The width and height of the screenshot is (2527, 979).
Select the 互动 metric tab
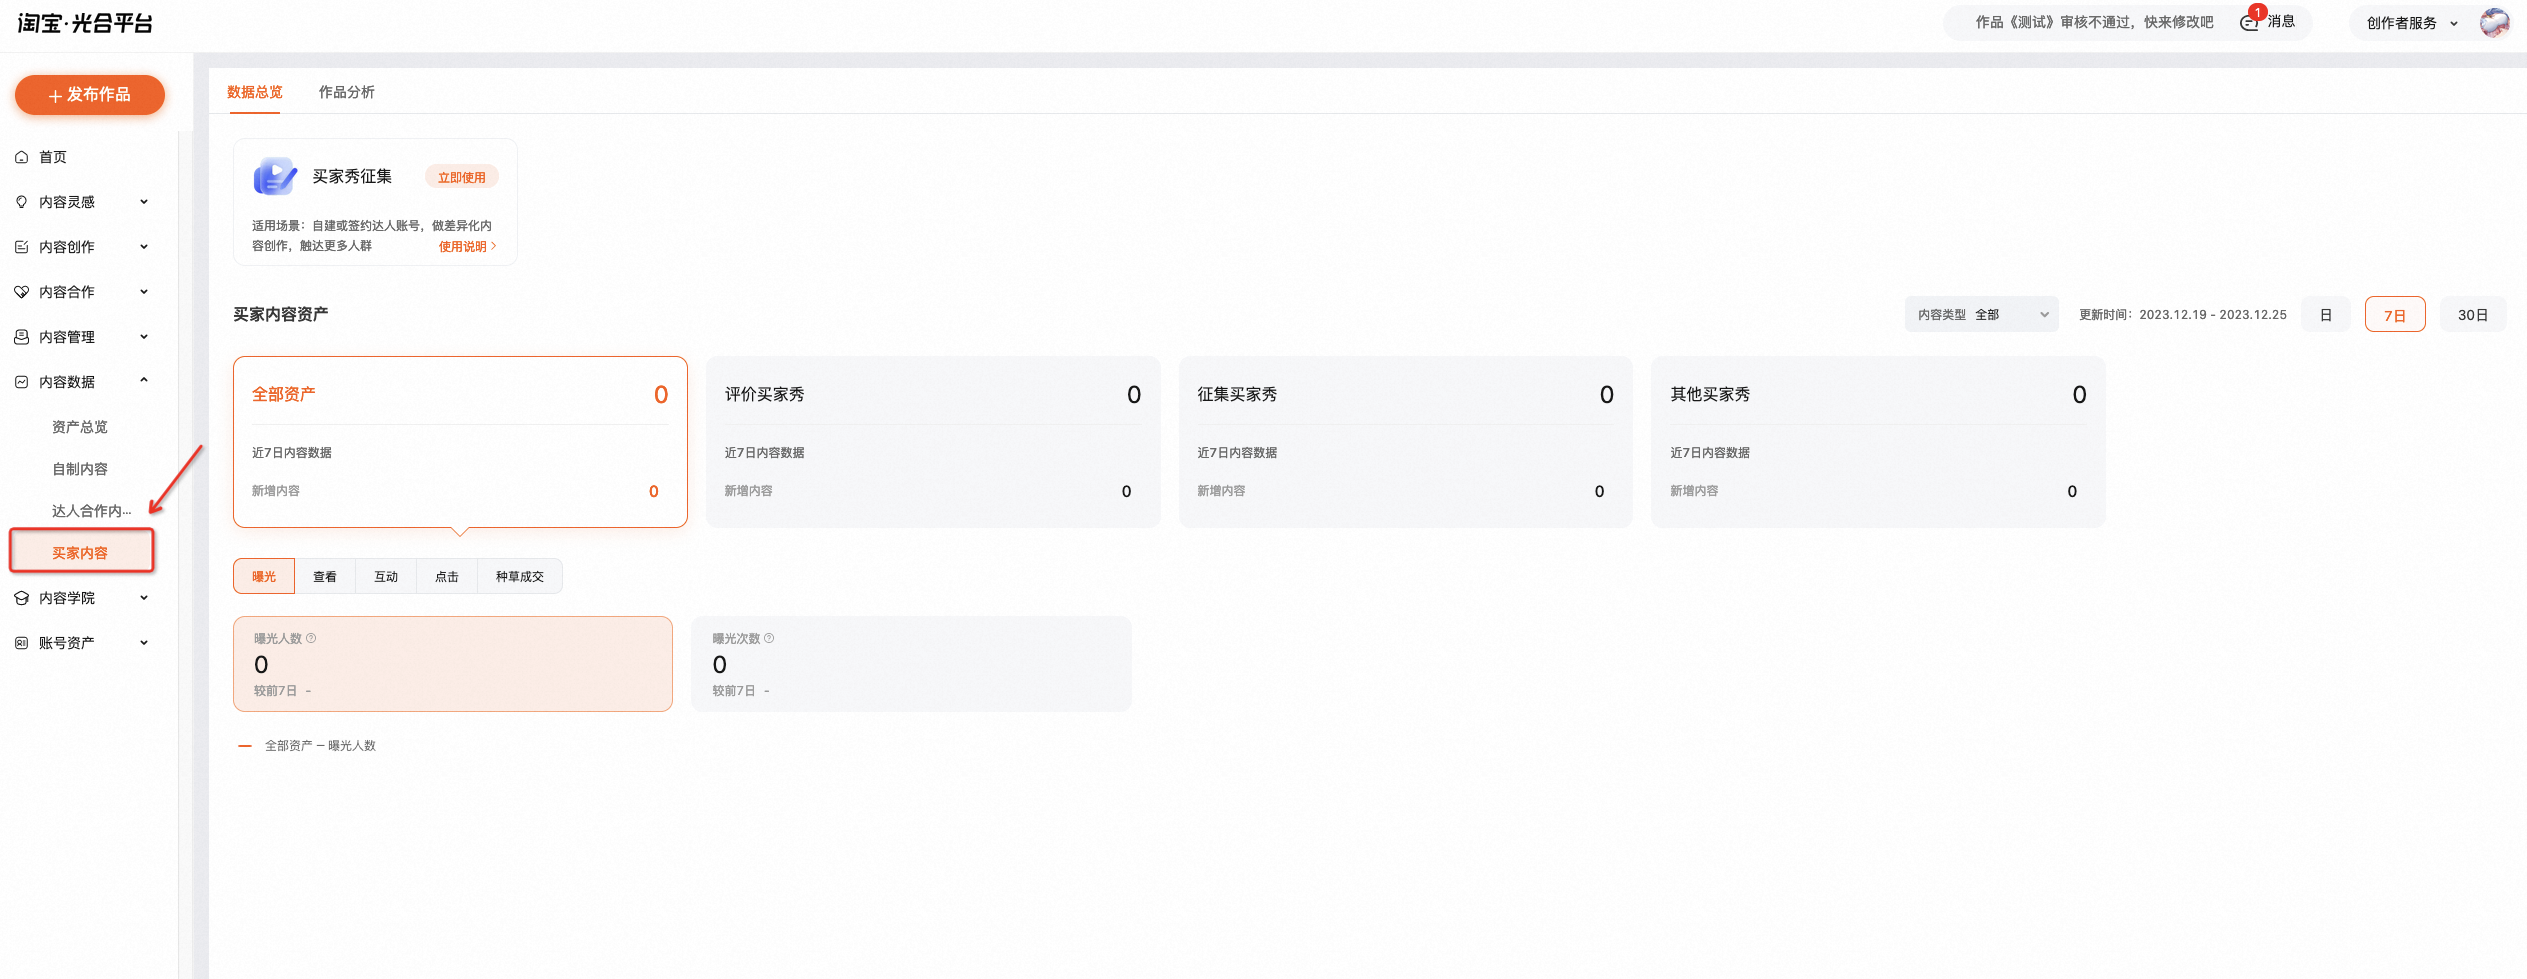point(386,576)
